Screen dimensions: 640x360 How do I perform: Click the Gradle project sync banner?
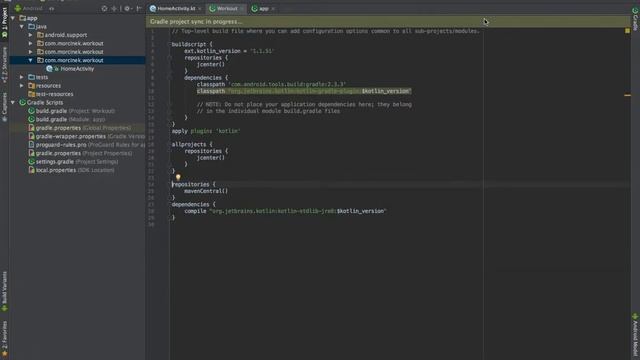[388, 22]
